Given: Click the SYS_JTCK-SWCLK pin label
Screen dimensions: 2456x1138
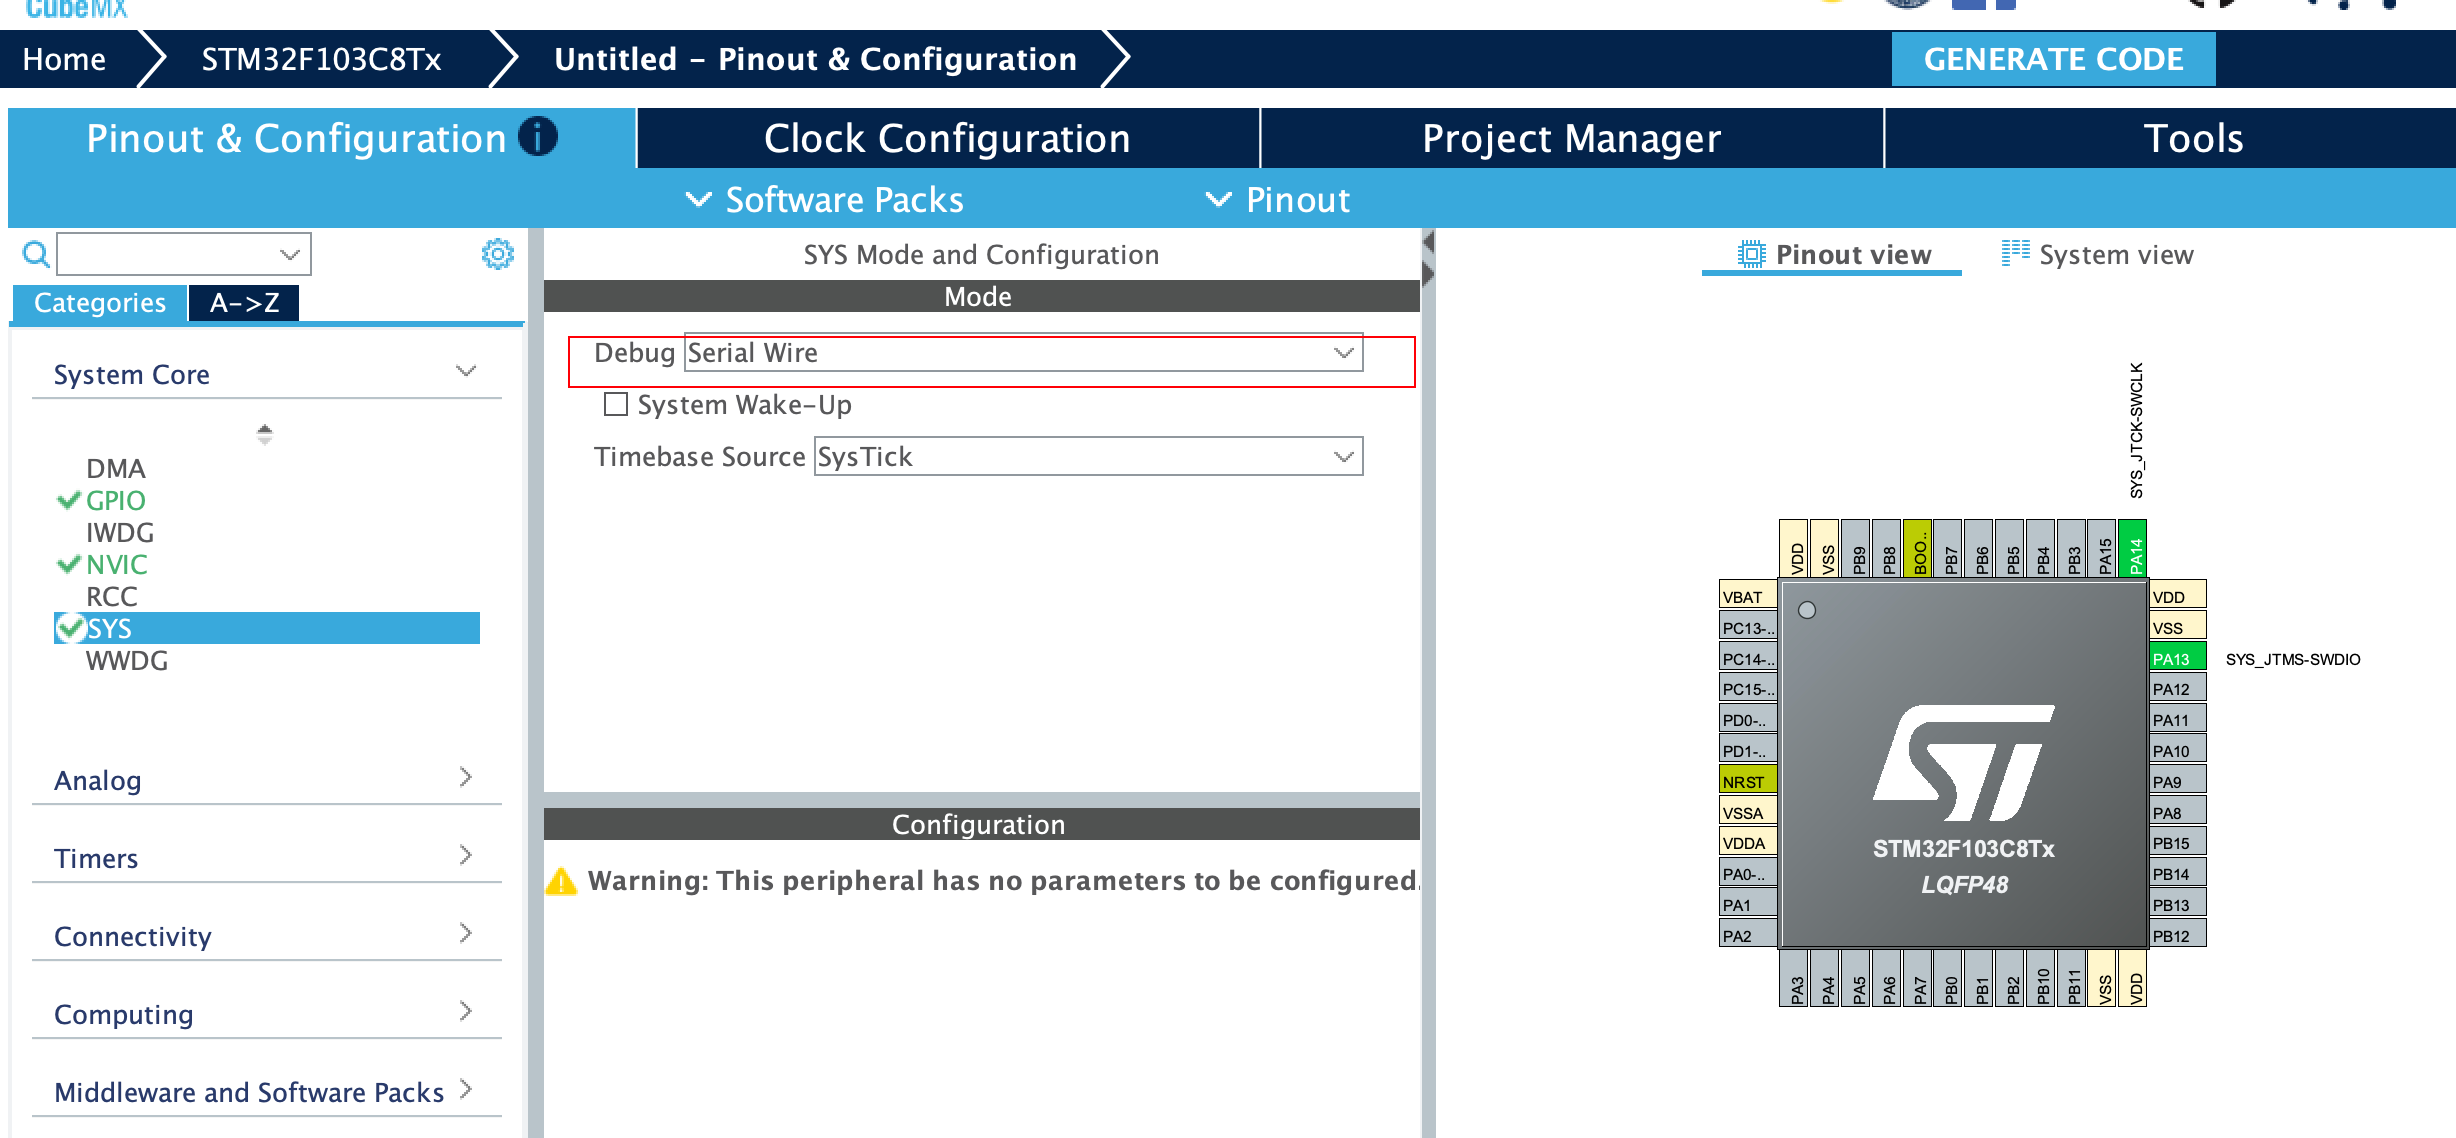Looking at the screenshot, I should tap(2136, 430).
